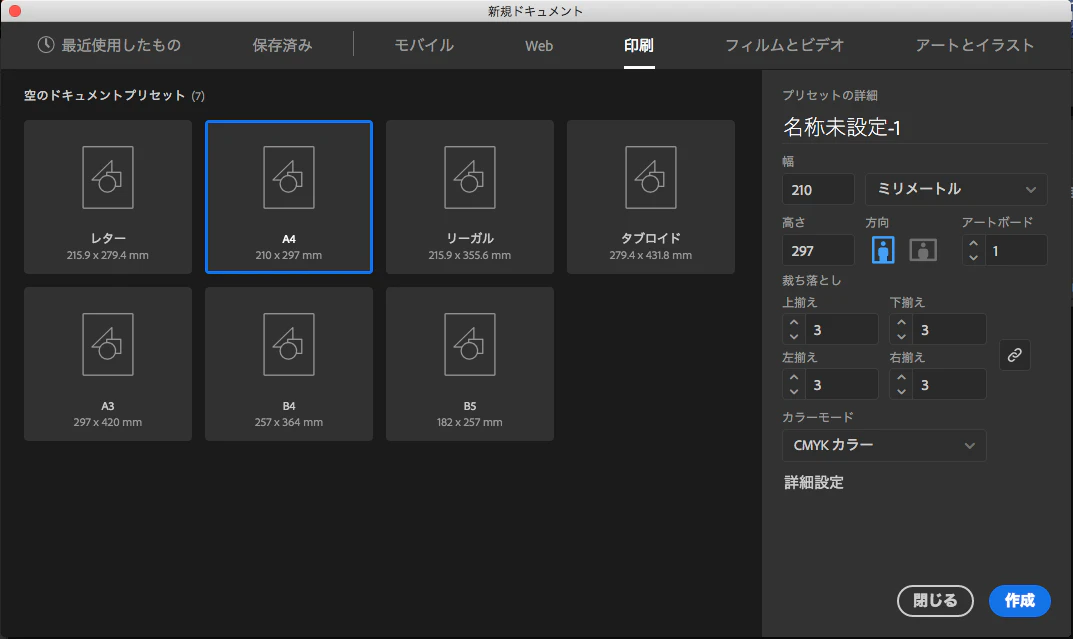Select the A4 document preset
This screenshot has height=639, width=1073.
(289, 197)
